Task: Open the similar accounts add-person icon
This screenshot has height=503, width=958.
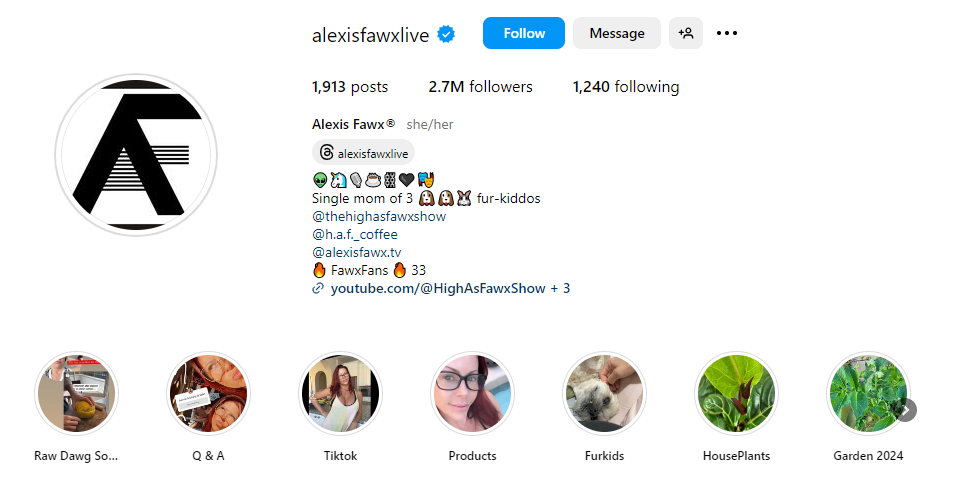Action: [686, 33]
